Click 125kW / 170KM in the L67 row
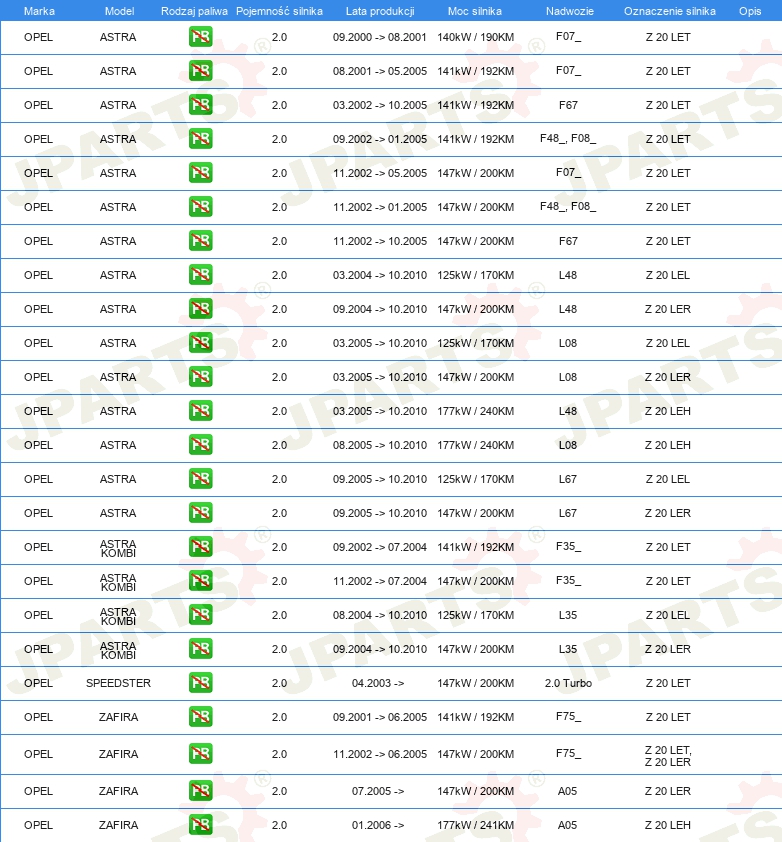The width and height of the screenshot is (782, 842). (x=475, y=479)
